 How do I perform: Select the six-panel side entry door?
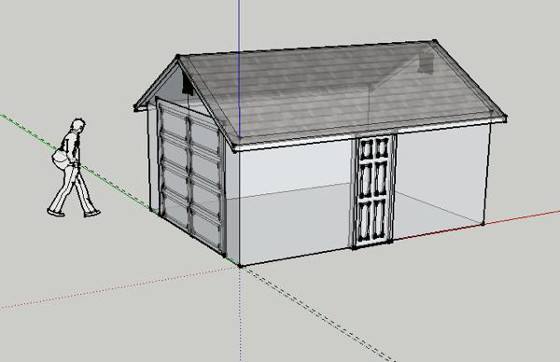[373, 191]
